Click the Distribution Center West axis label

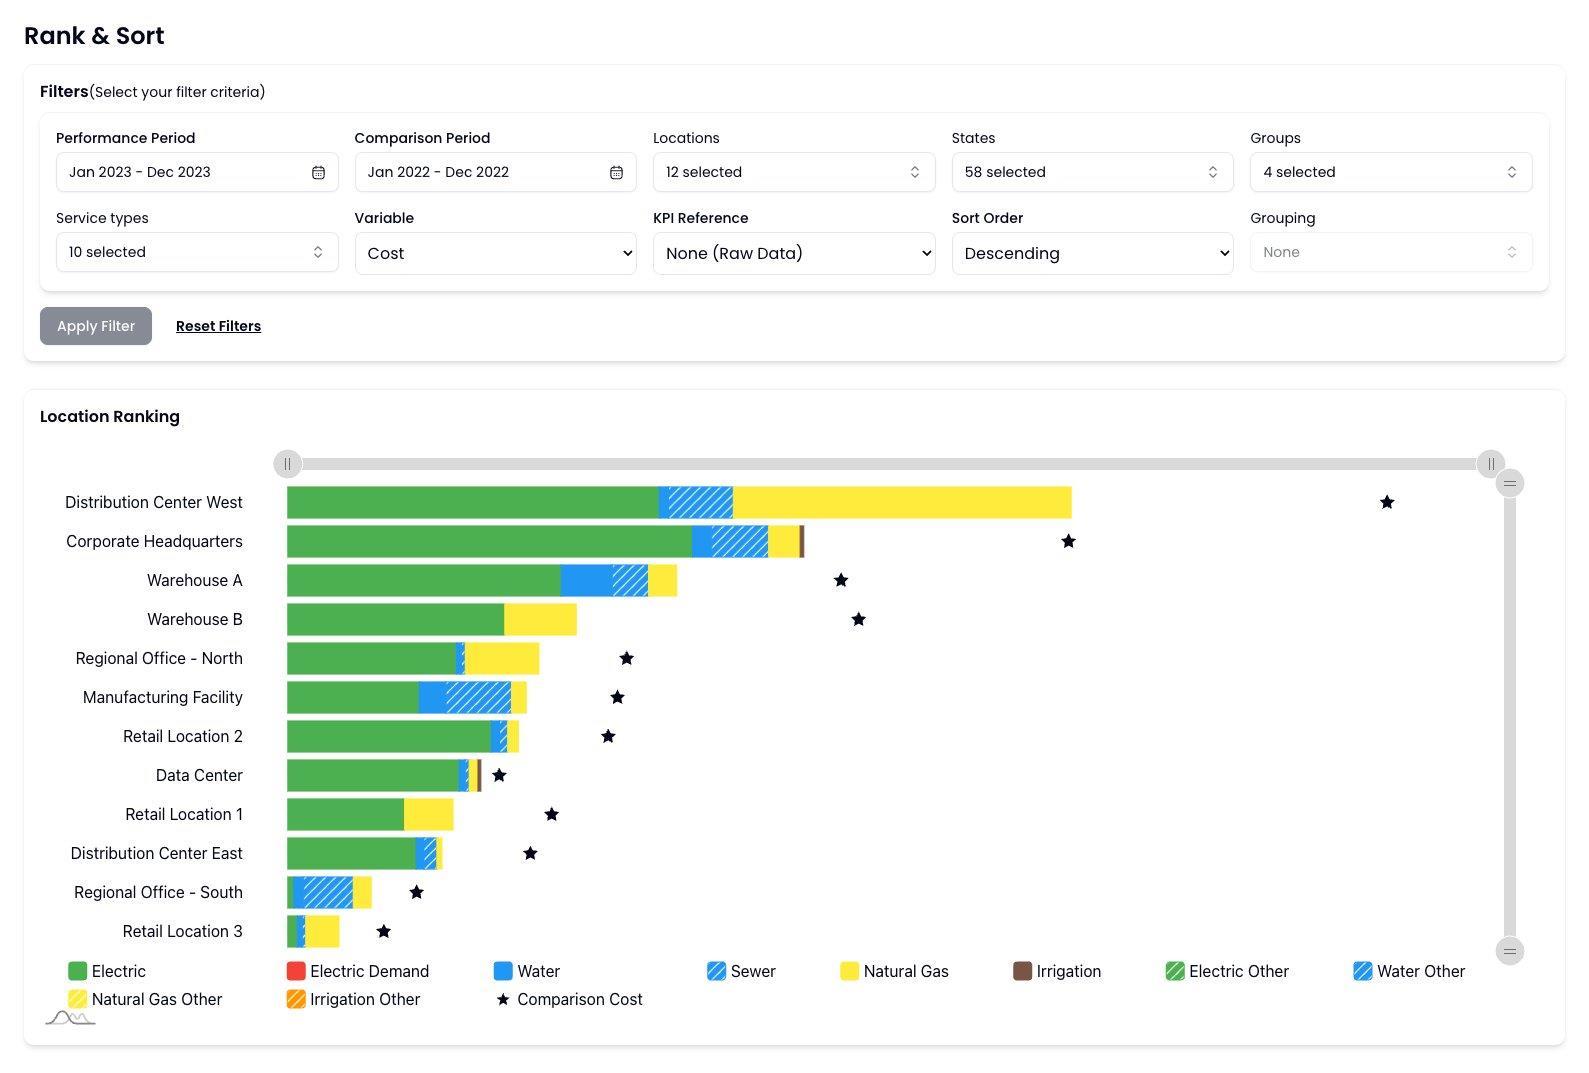154,502
